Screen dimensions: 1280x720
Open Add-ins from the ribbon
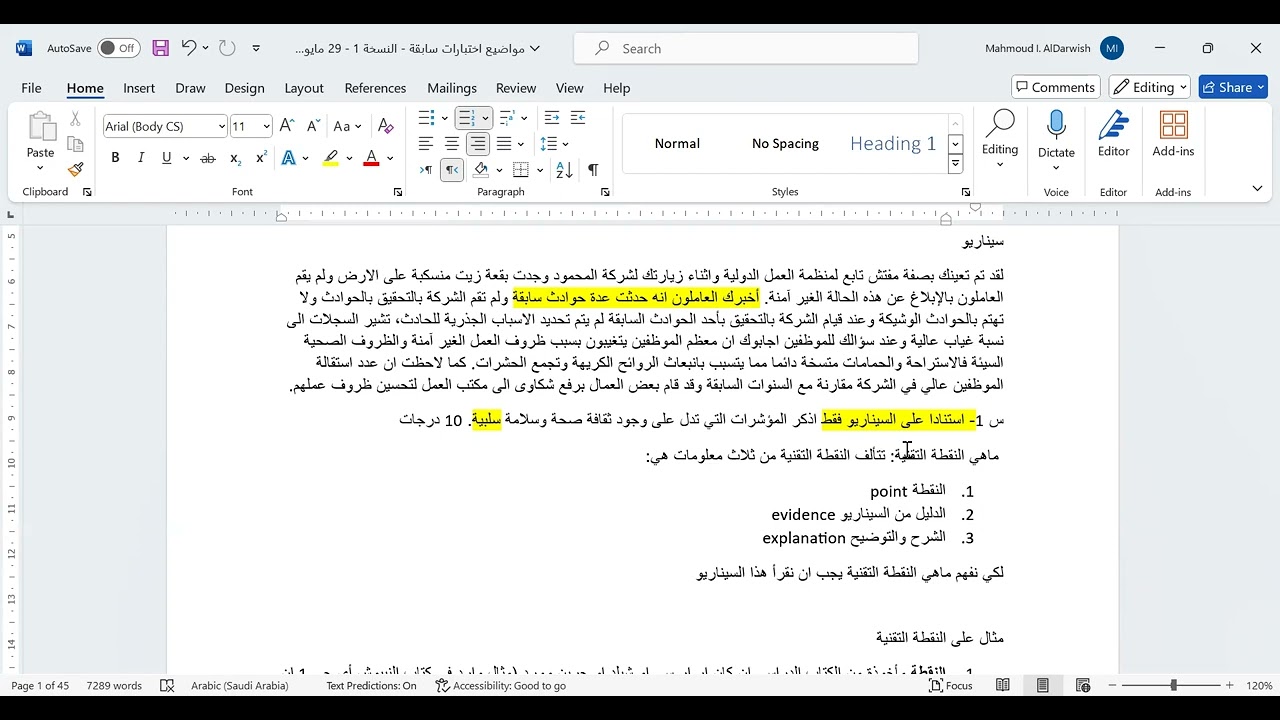pos(1173,135)
